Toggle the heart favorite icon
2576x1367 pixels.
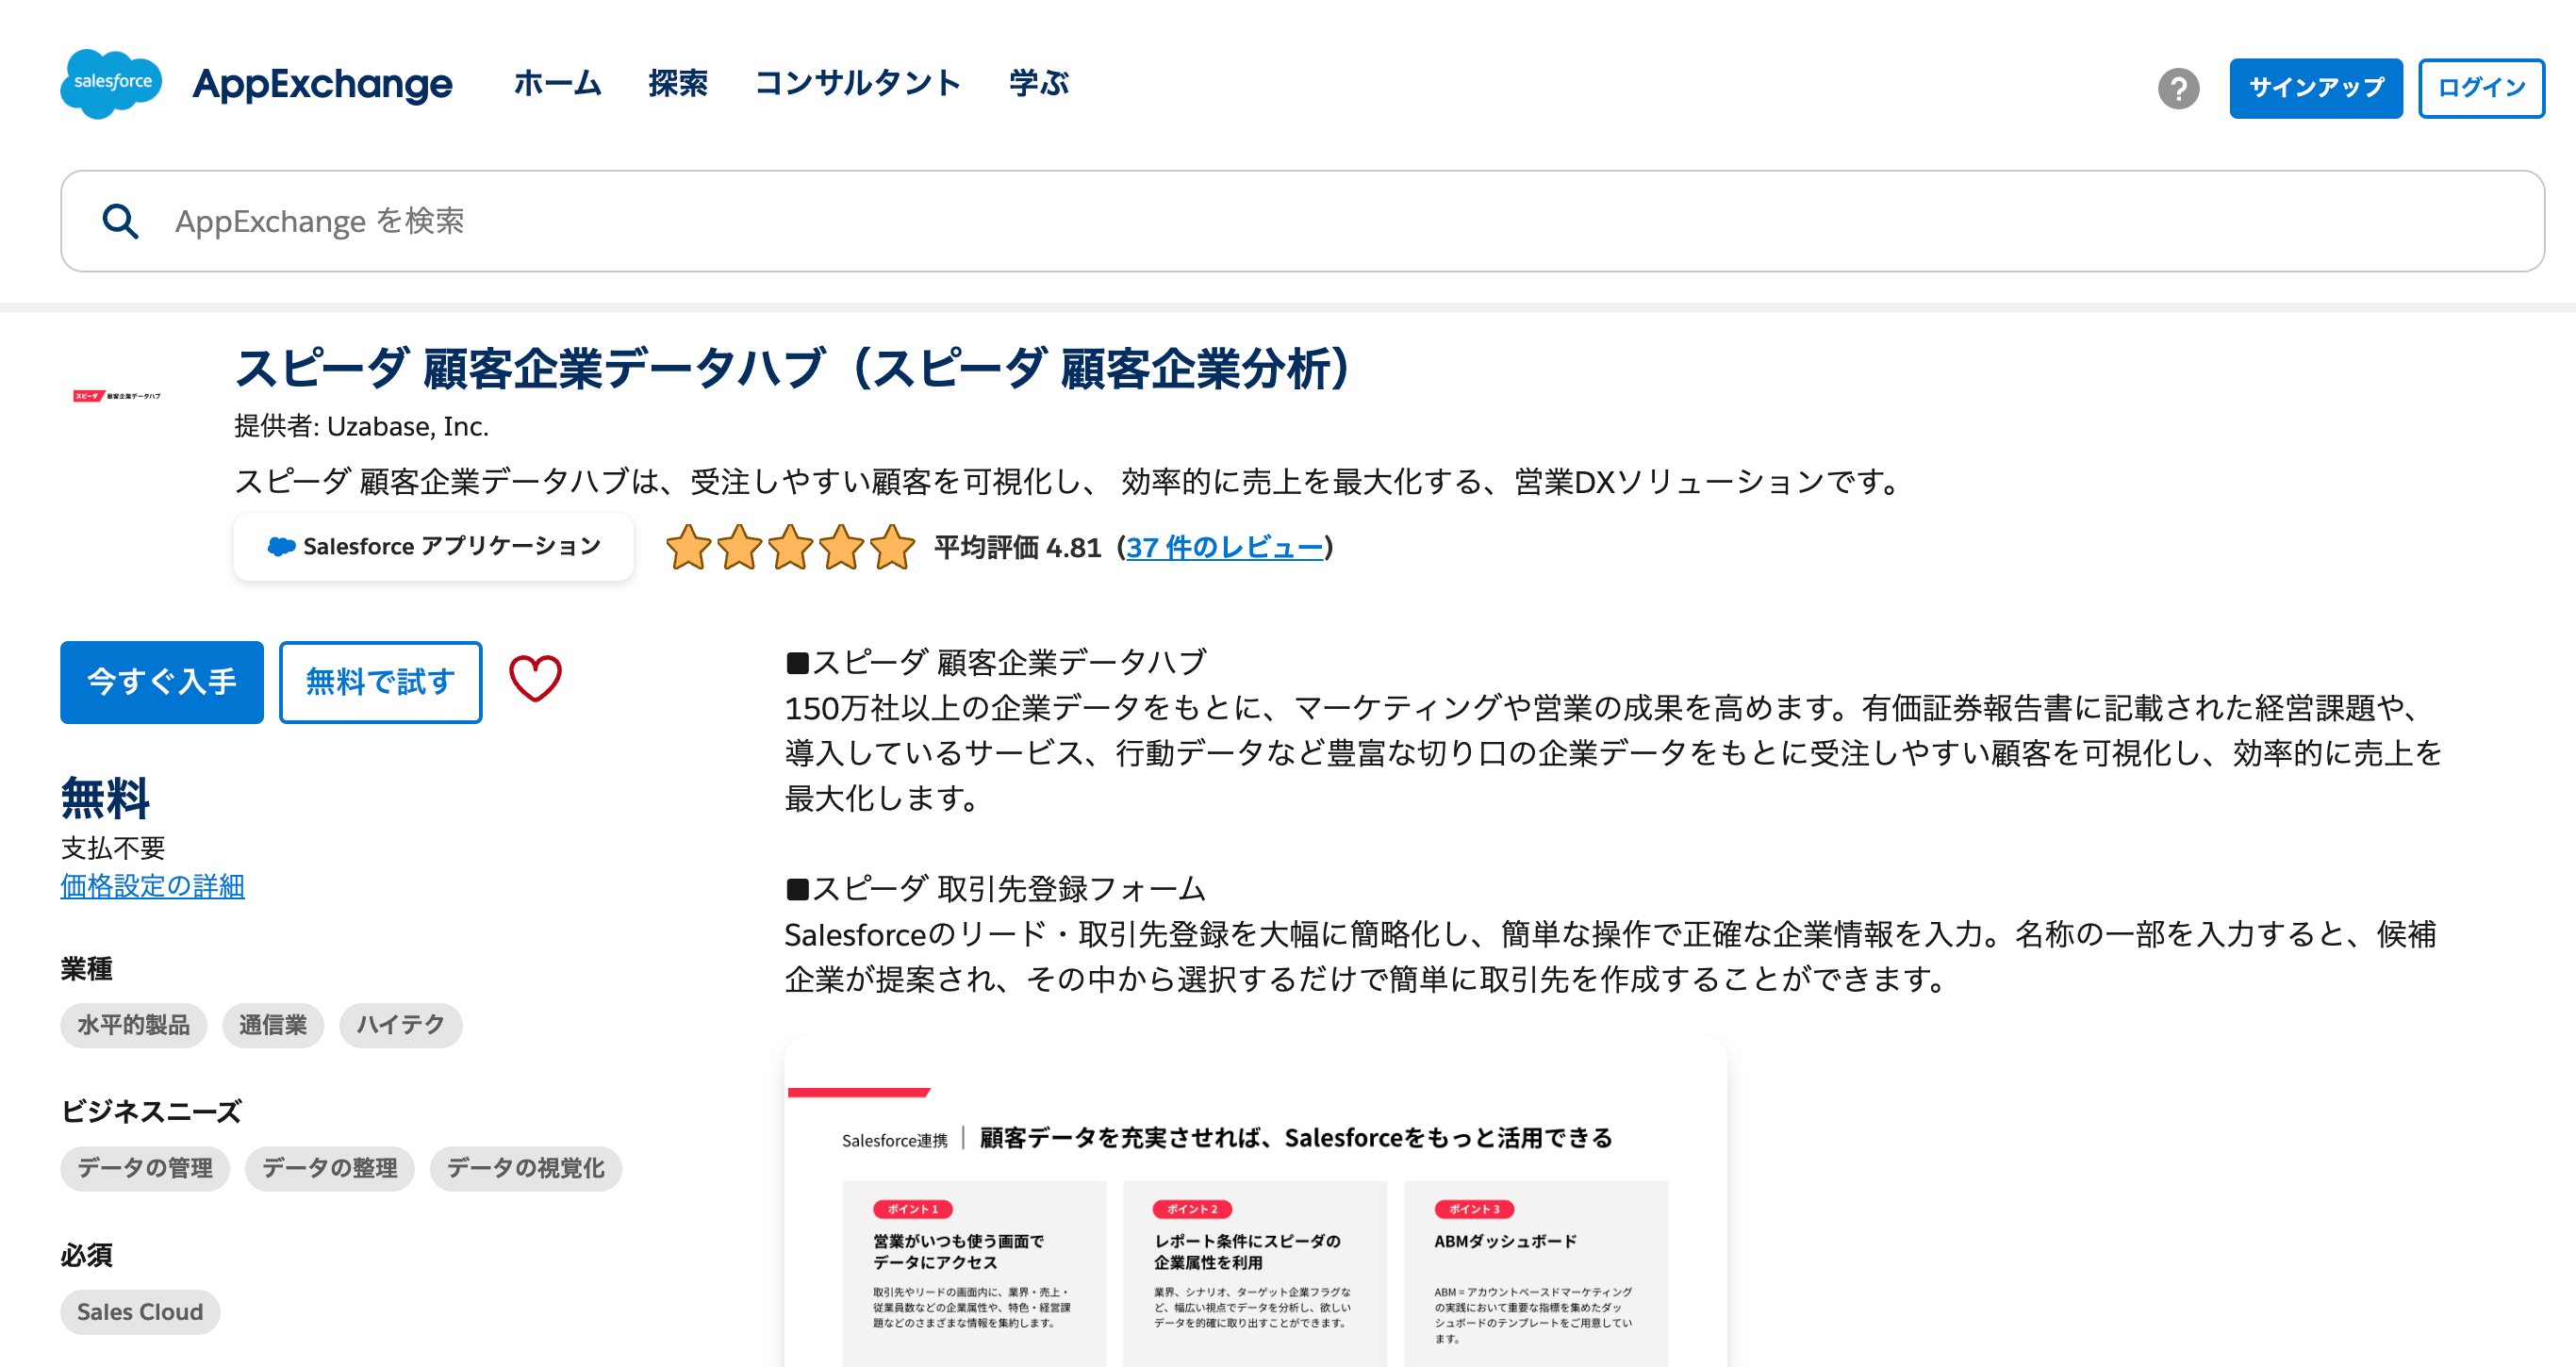coord(535,680)
